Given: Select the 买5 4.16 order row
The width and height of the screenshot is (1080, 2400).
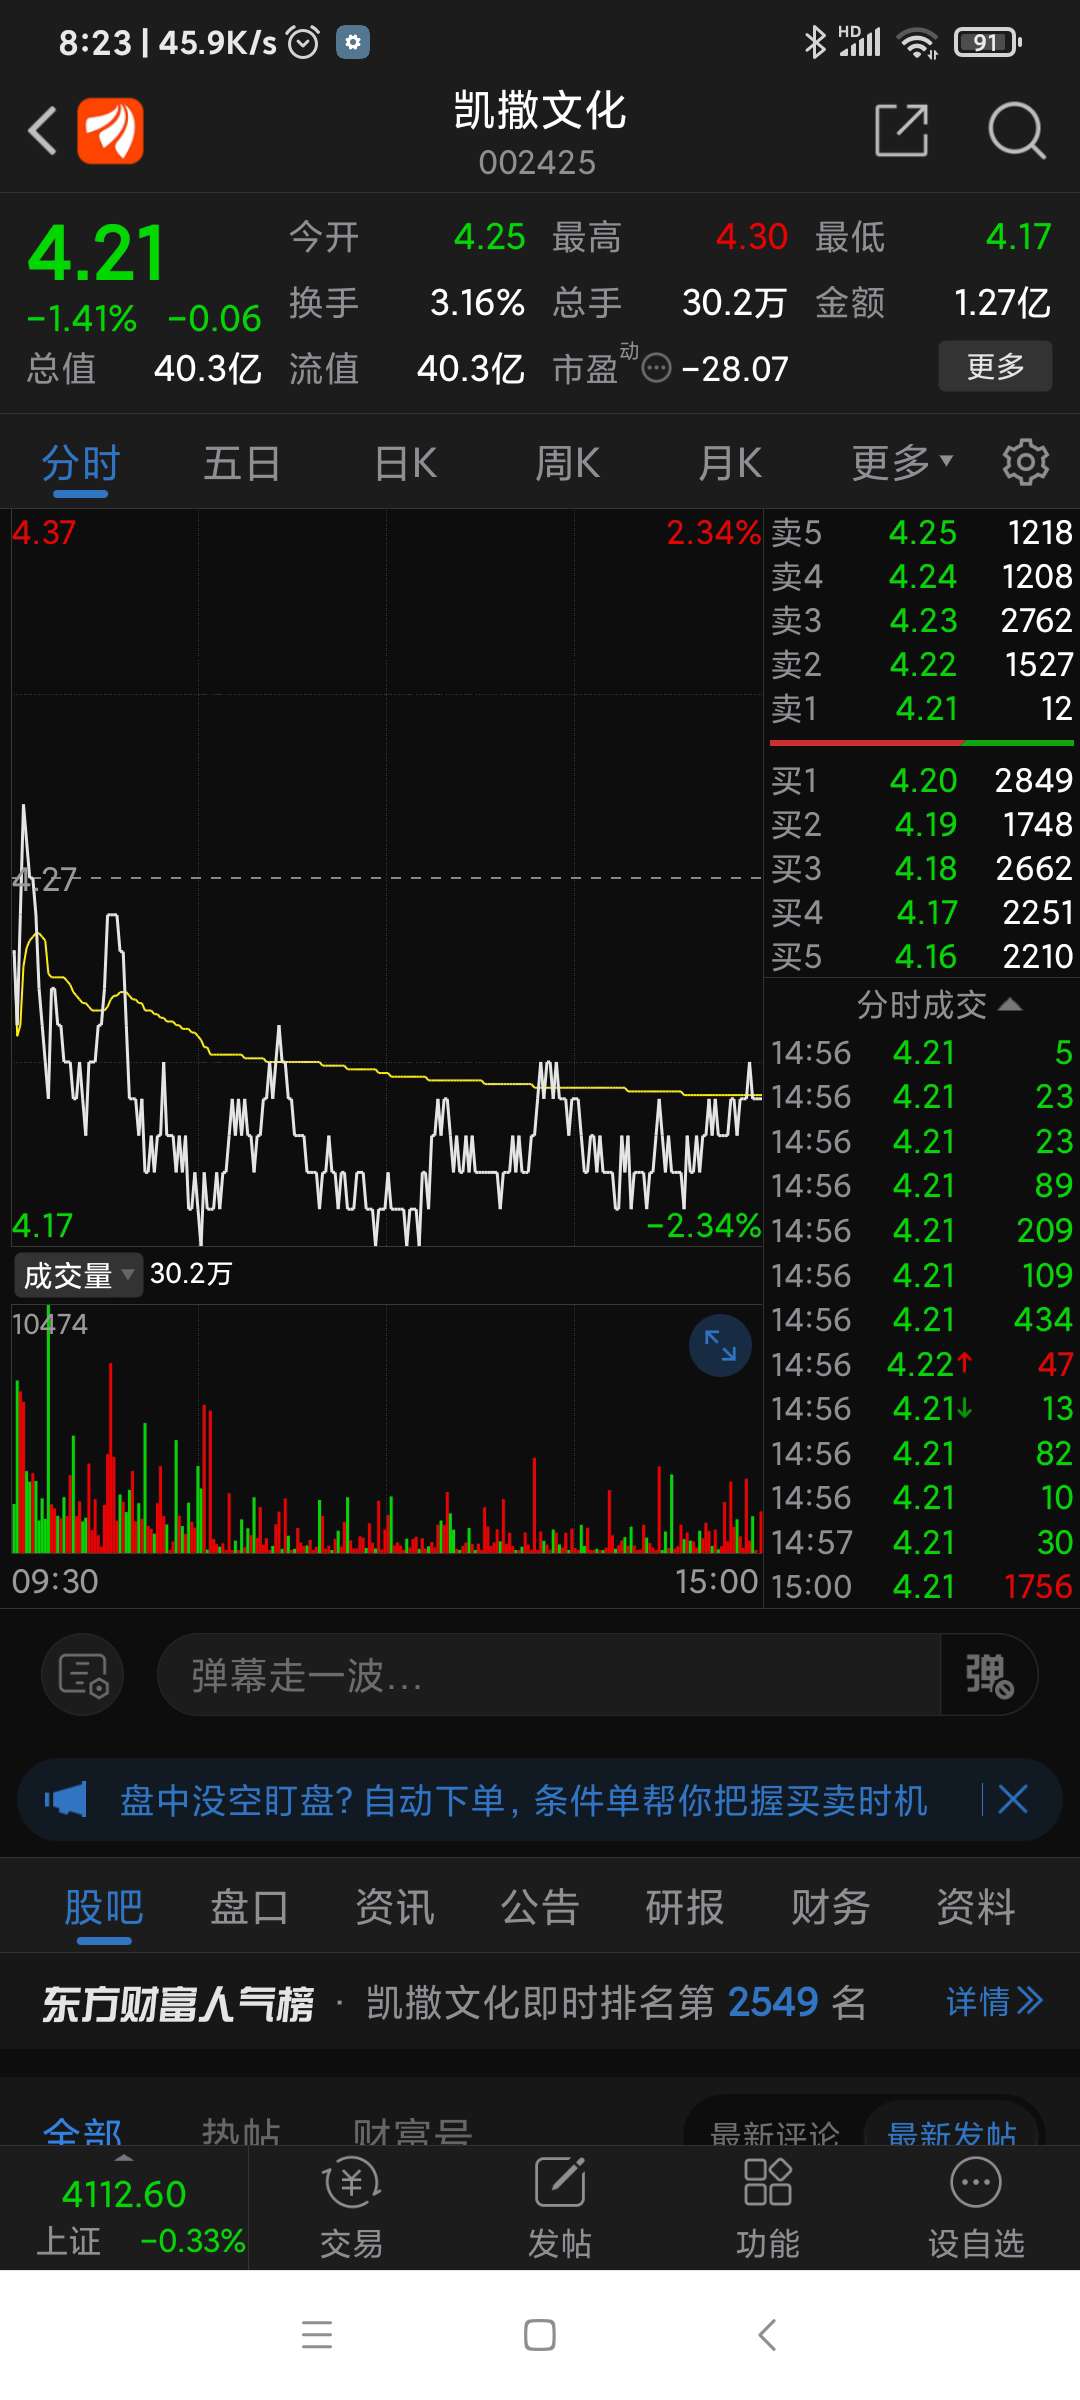Looking at the screenshot, I should click(921, 956).
